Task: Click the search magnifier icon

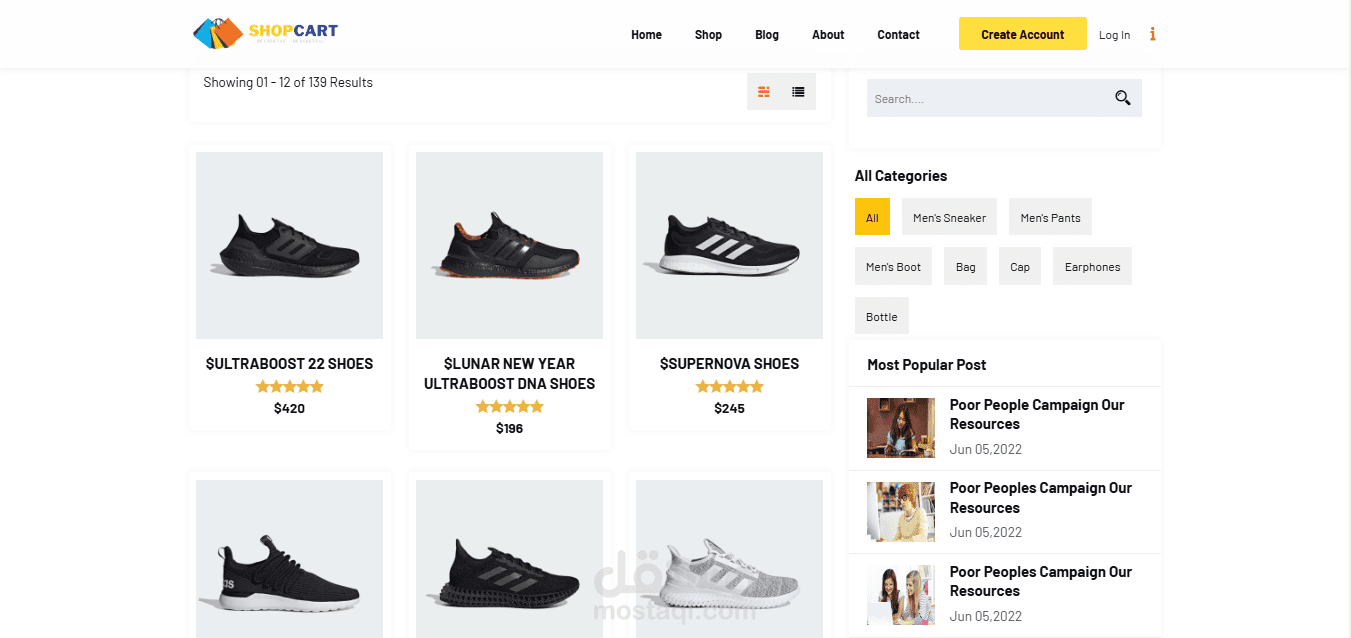Action: tap(1123, 98)
